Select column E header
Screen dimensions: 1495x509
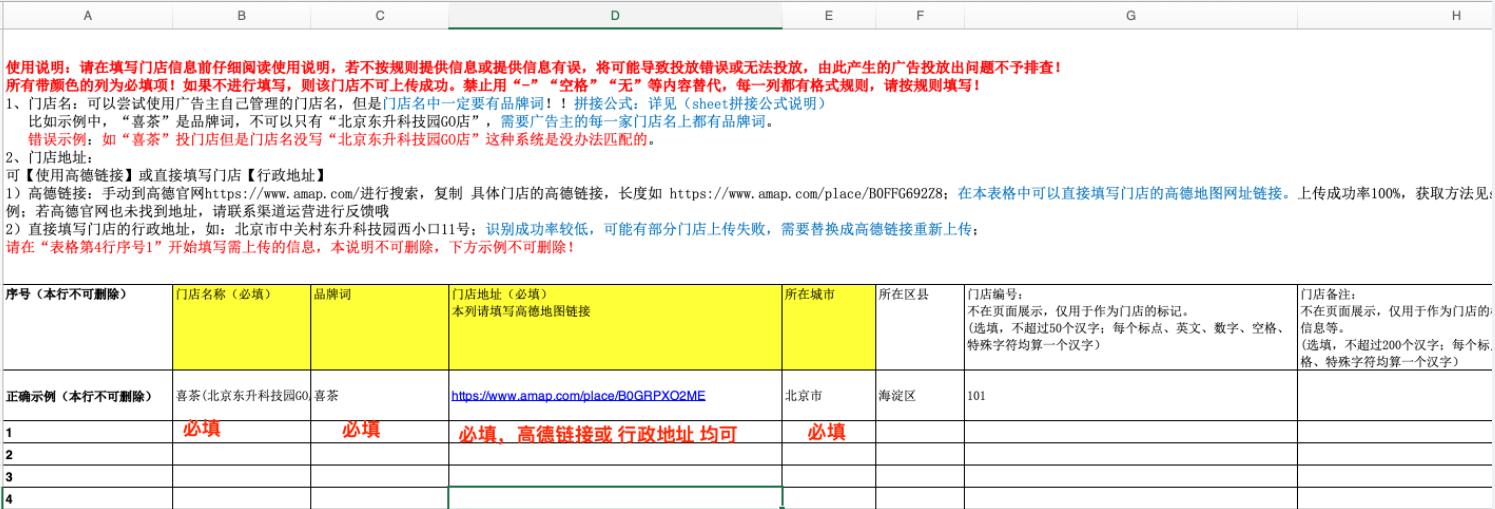[828, 15]
